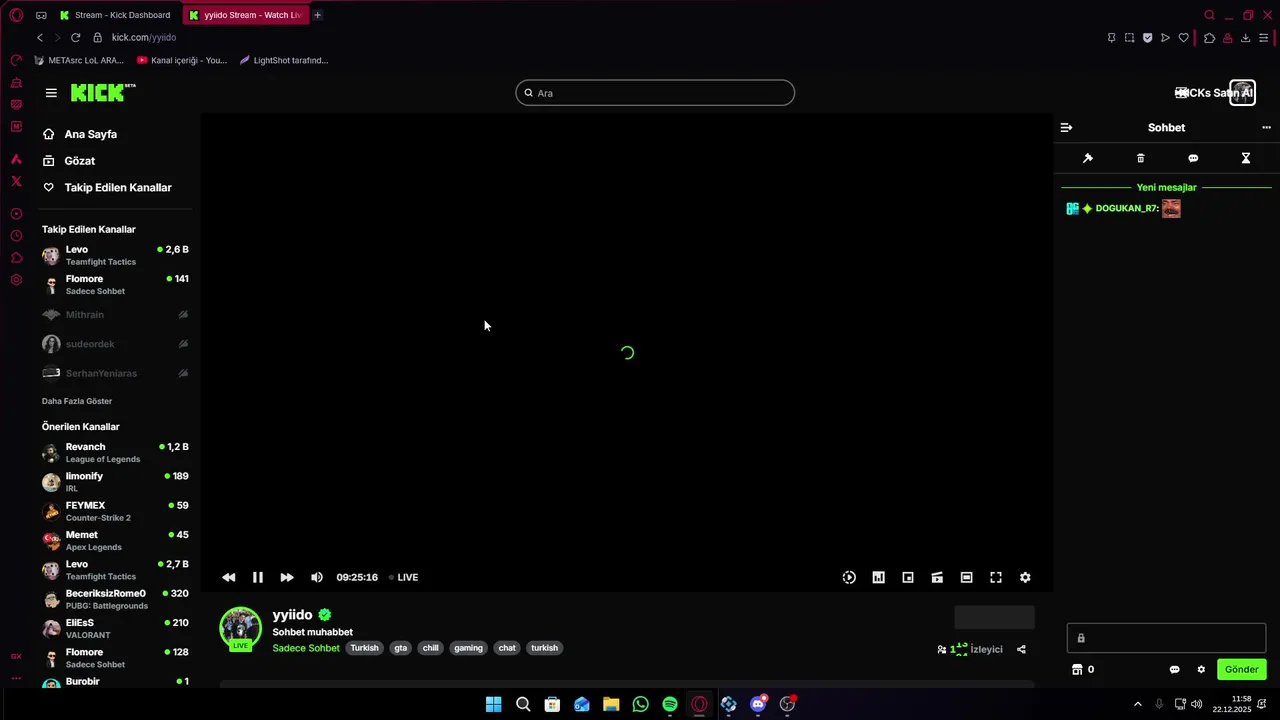Viewport: 1280px width, 720px height.
Task: Open Opera extensions puzzle icon in toolbar
Action: 1209,38
